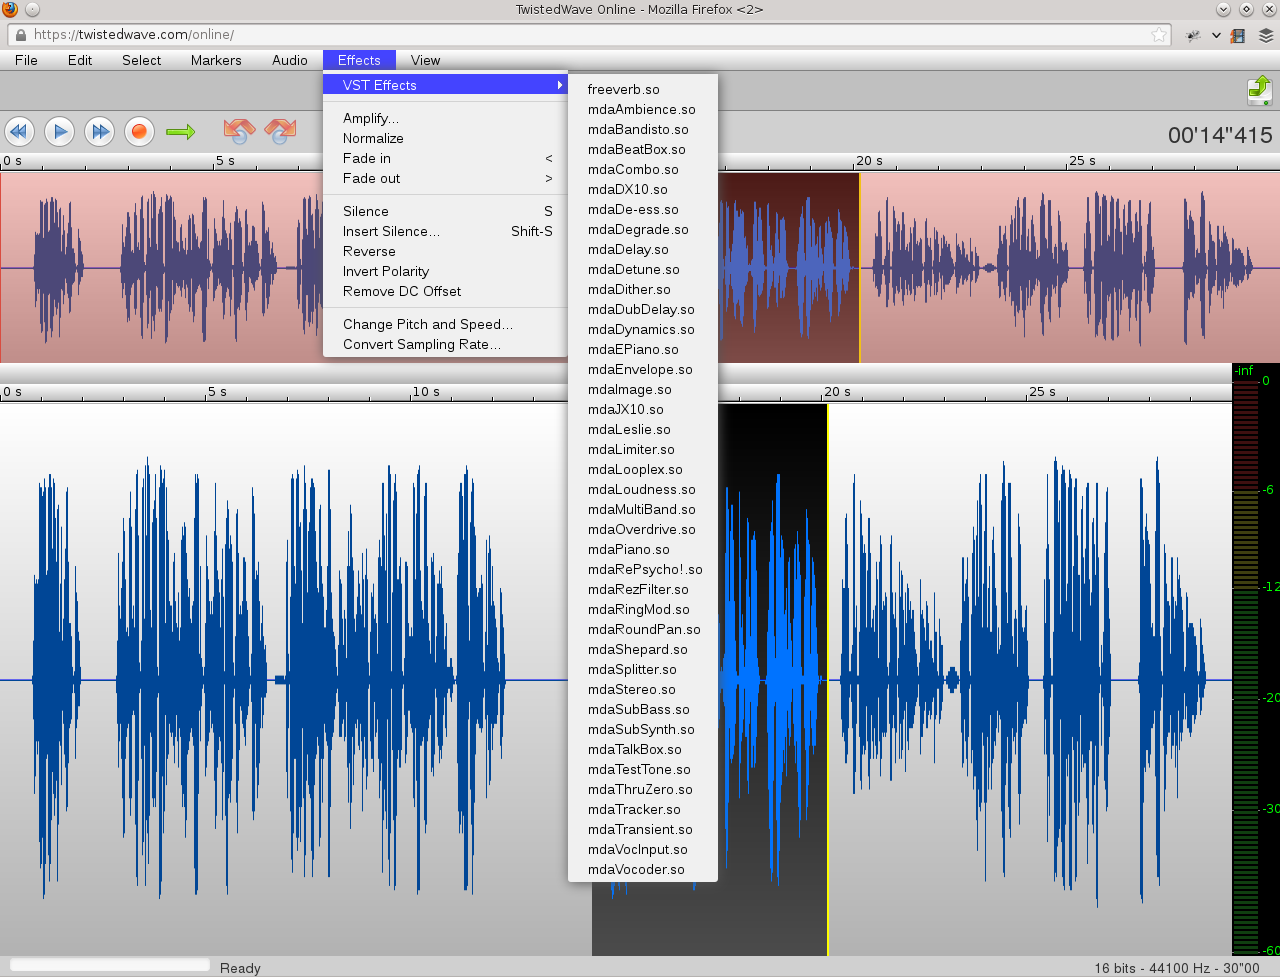Bookmark page with the star icon

pos(1158,35)
